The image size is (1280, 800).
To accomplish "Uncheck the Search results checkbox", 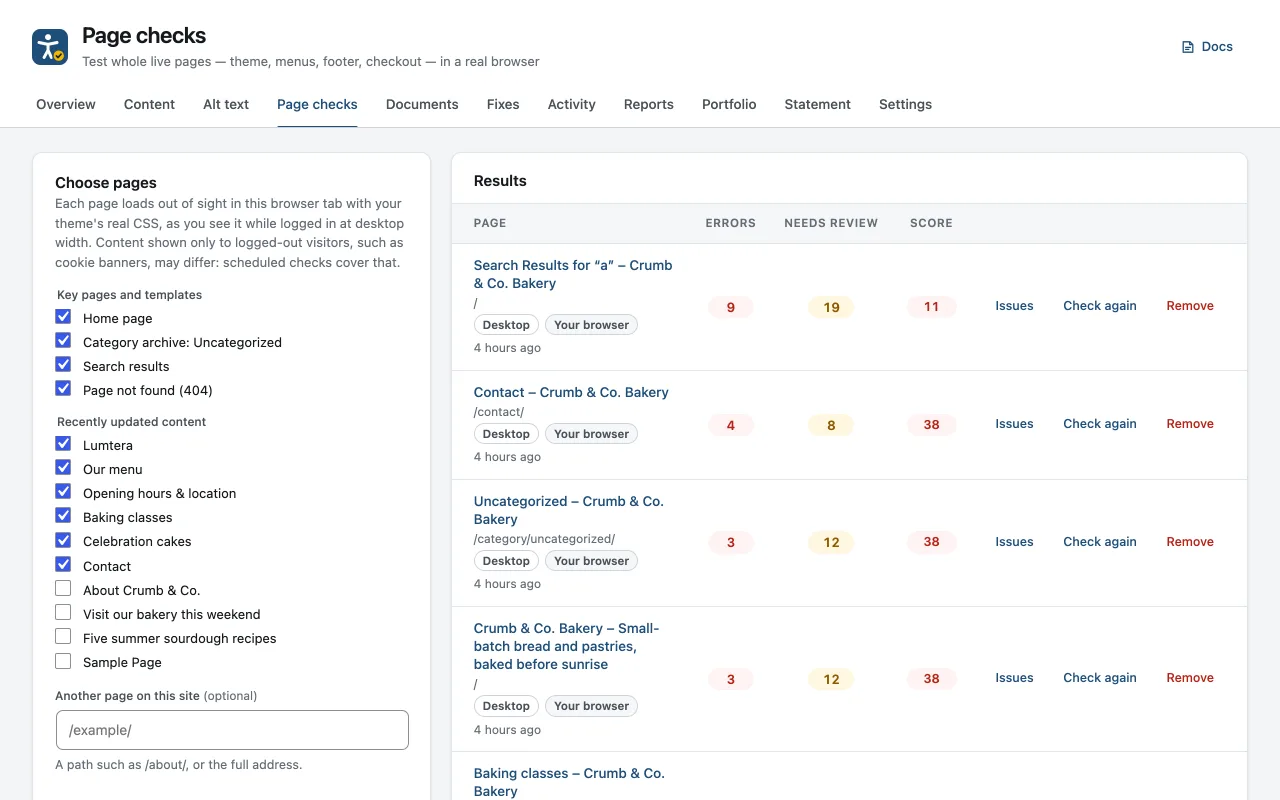I will [x=63, y=365].
